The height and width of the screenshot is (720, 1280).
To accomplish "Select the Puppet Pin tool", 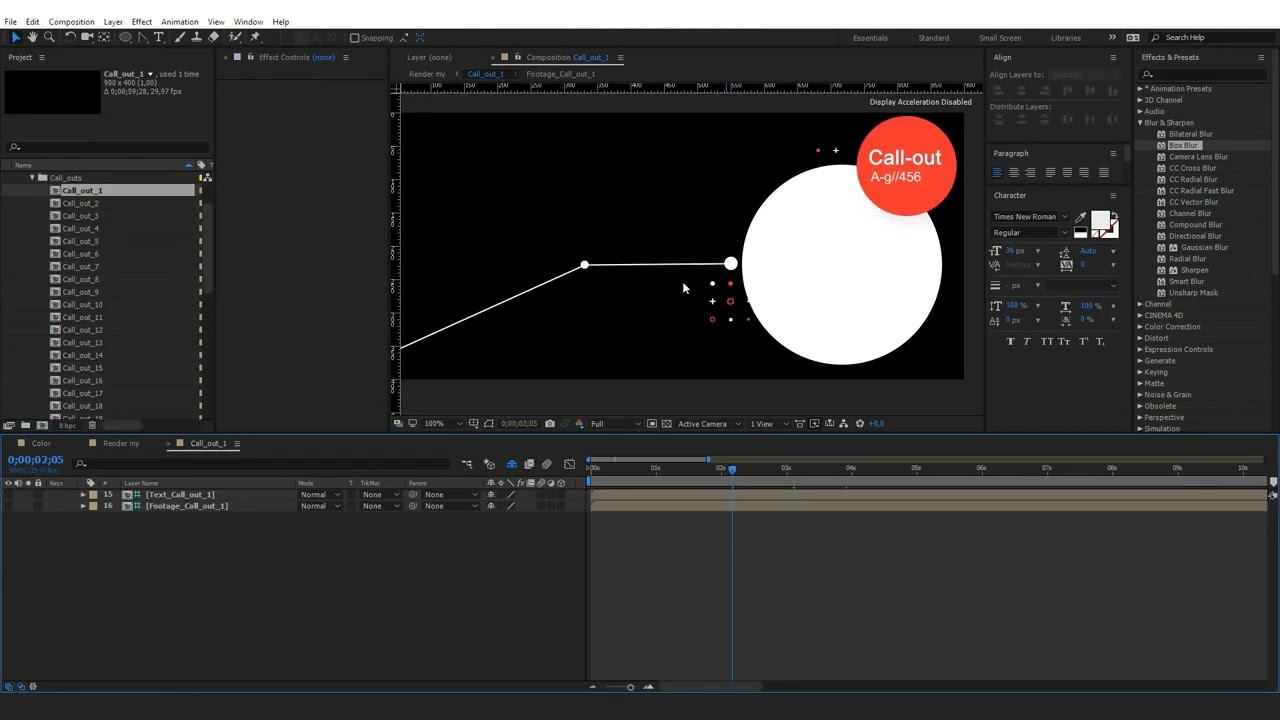I will [x=255, y=37].
